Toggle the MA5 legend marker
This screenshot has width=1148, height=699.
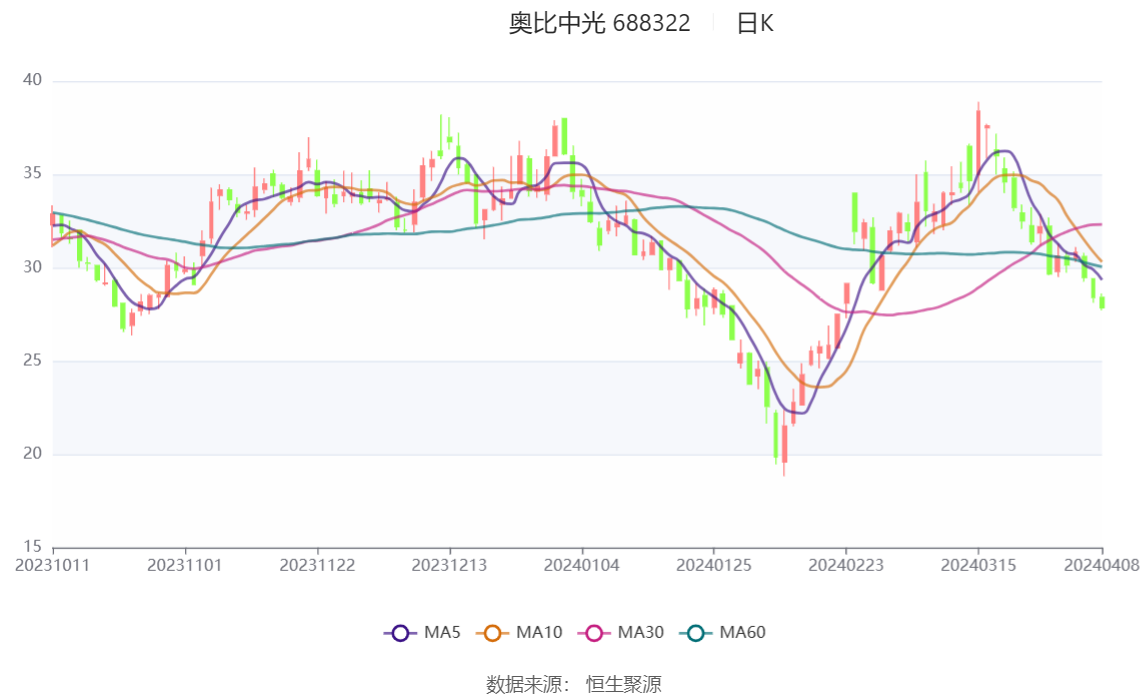(x=400, y=633)
